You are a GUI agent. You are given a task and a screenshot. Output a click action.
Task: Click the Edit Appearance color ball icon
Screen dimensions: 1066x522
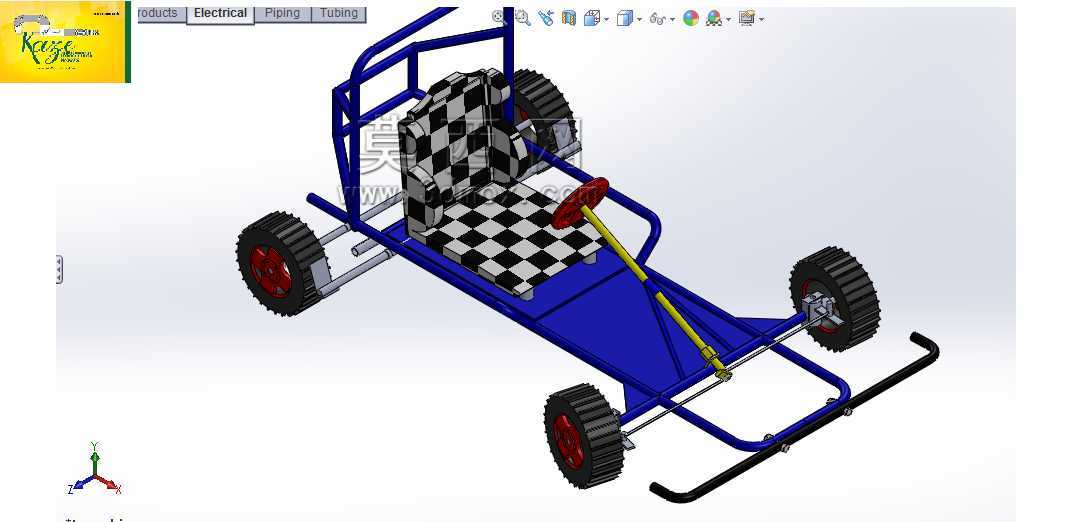691,18
